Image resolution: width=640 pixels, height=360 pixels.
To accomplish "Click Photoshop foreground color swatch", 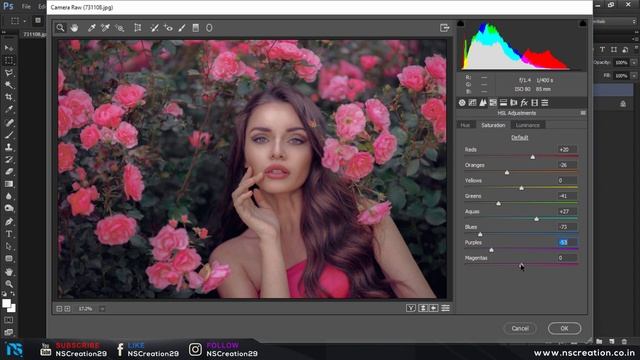I will (x=6, y=303).
